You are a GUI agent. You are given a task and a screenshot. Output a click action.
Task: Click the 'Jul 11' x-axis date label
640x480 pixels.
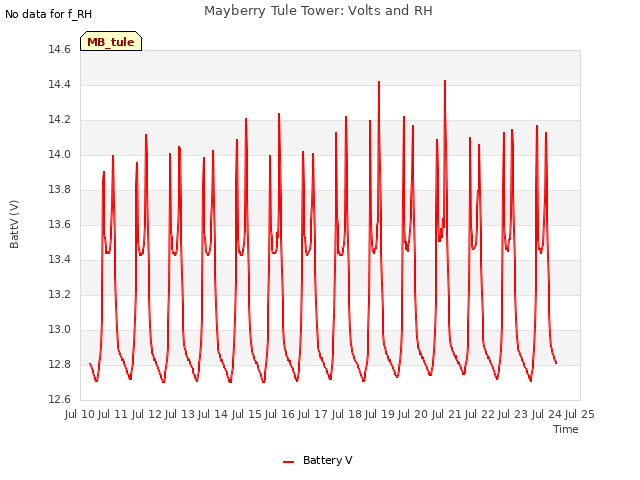click(113, 414)
